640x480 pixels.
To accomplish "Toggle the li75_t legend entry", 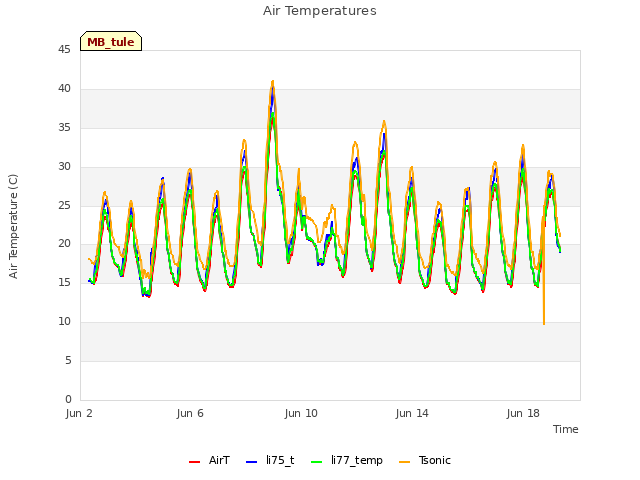I will 270,460.
